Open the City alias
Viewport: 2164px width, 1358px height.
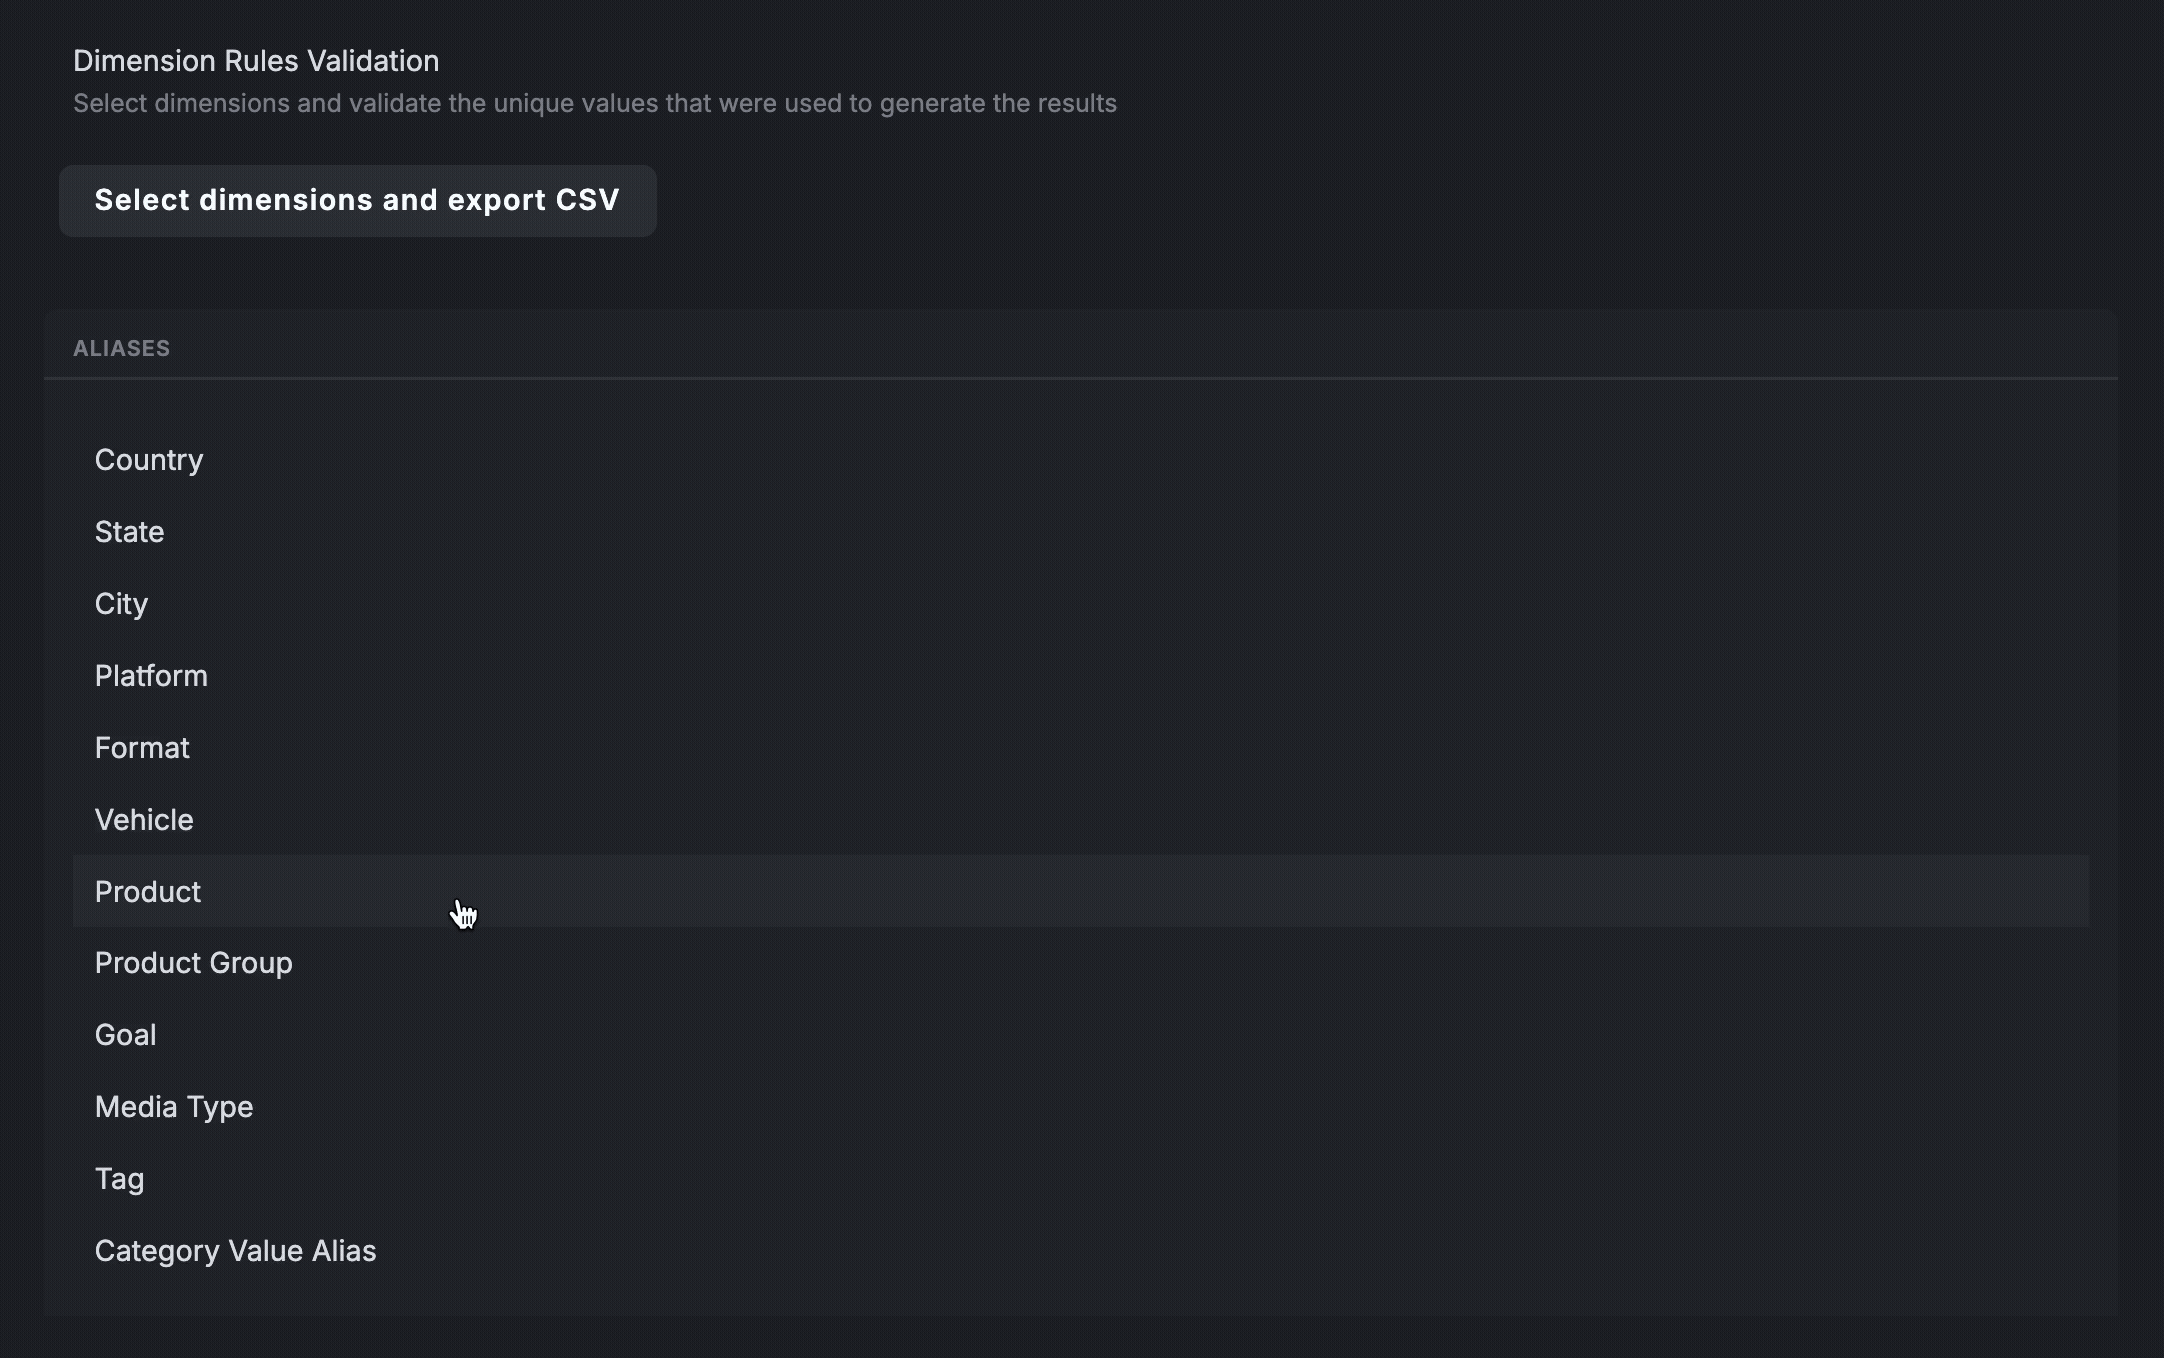pos(1081,604)
